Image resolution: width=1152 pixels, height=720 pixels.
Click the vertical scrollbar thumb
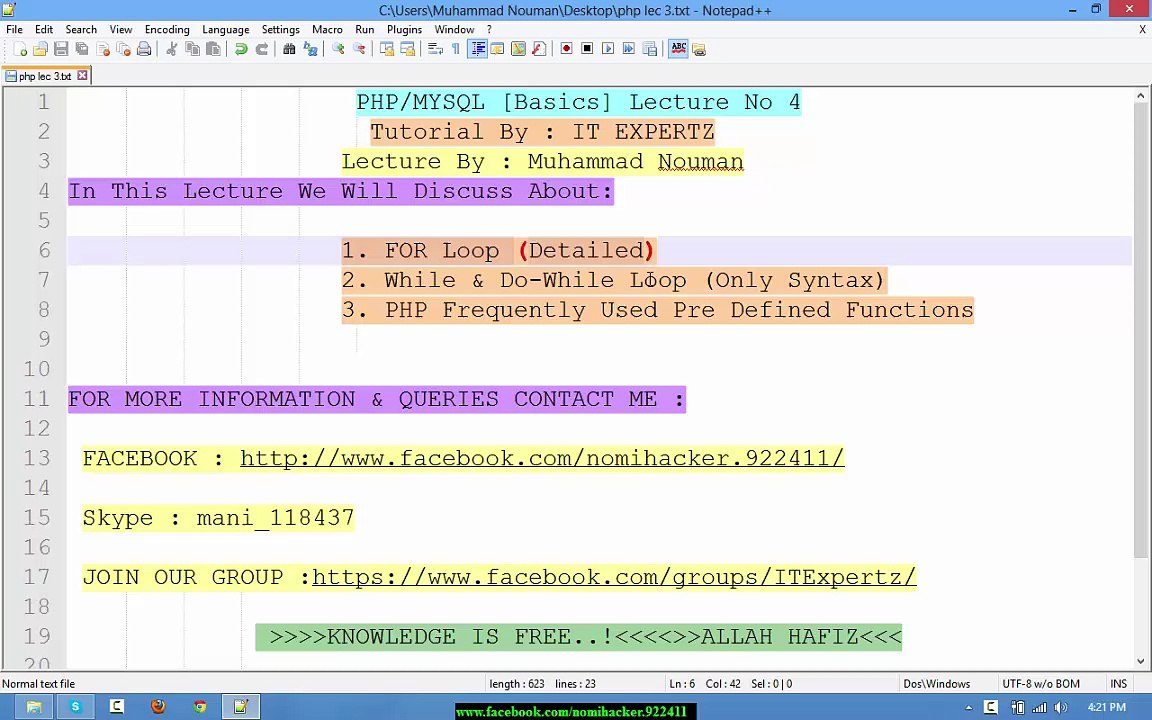click(1140, 331)
